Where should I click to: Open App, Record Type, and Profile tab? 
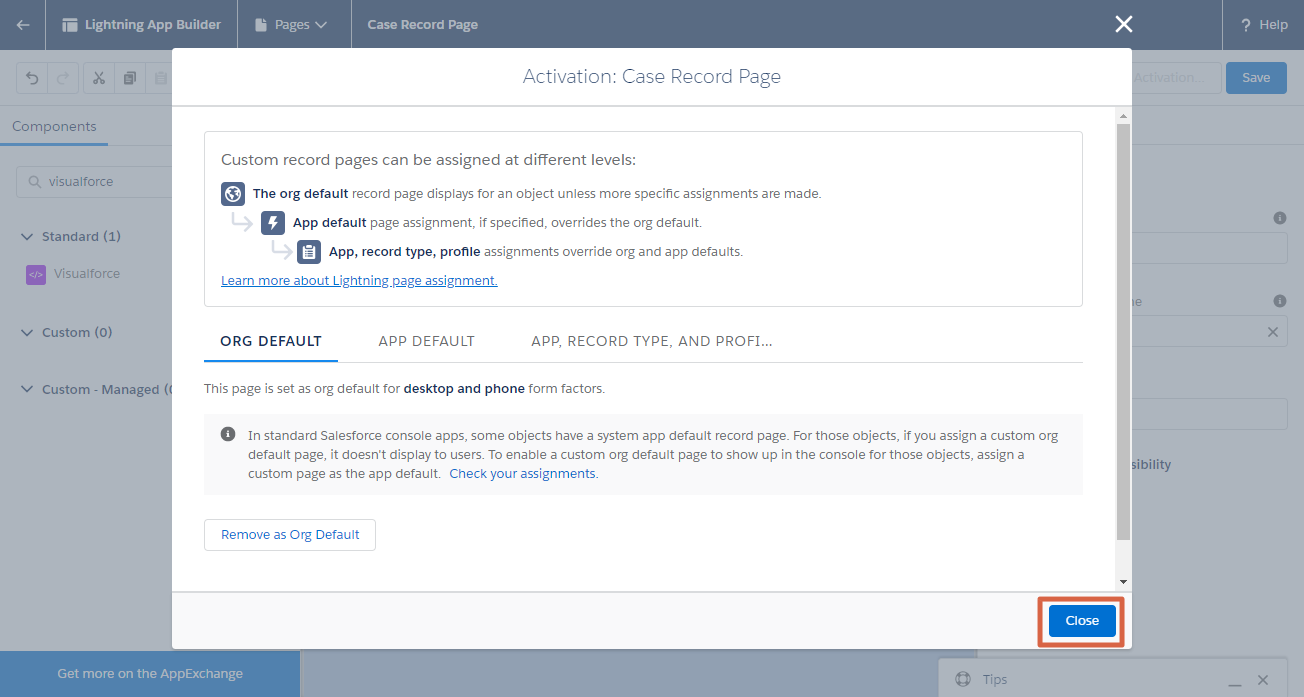tap(651, 341)
